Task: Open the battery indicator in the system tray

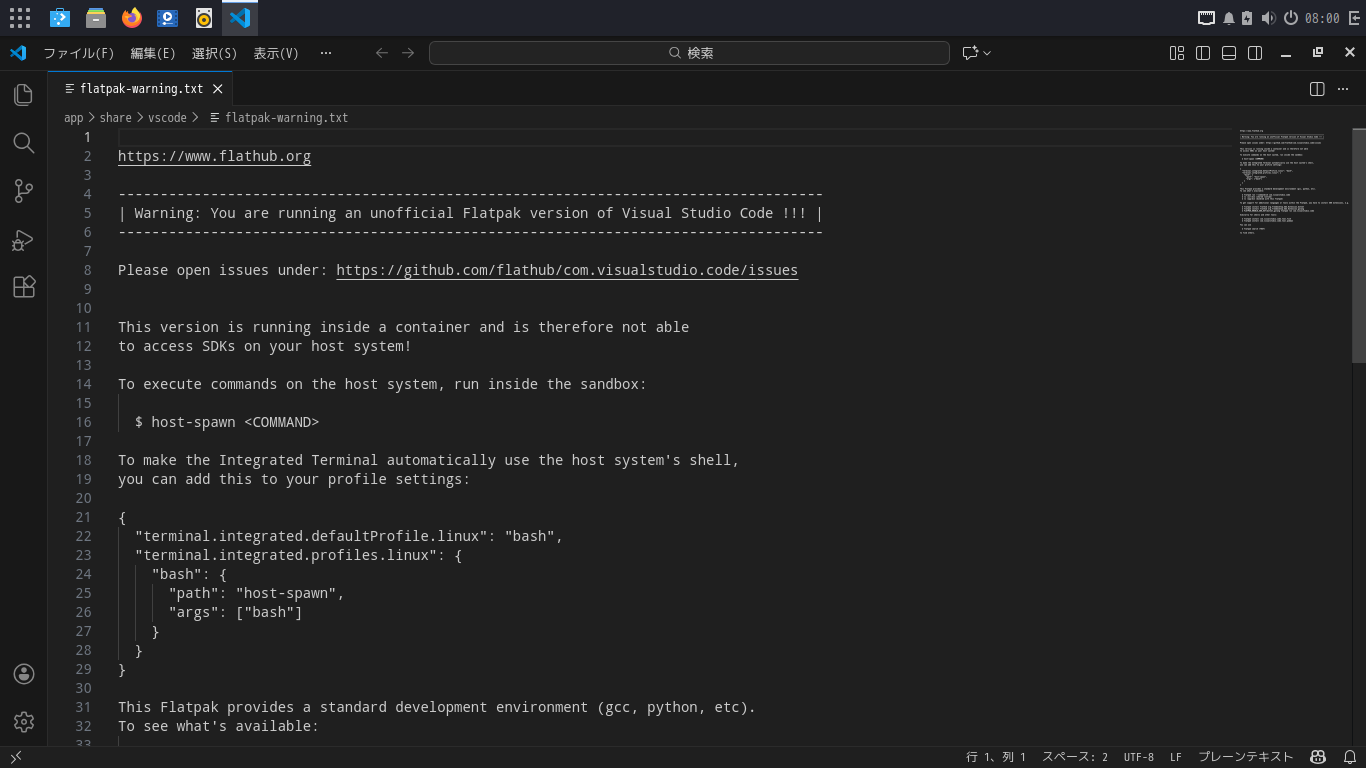Action: (x=1247, y=18)
